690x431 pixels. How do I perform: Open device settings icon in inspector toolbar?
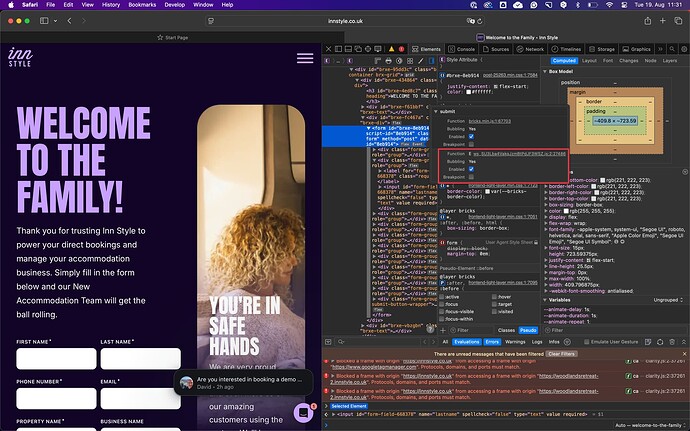point(378,49)
